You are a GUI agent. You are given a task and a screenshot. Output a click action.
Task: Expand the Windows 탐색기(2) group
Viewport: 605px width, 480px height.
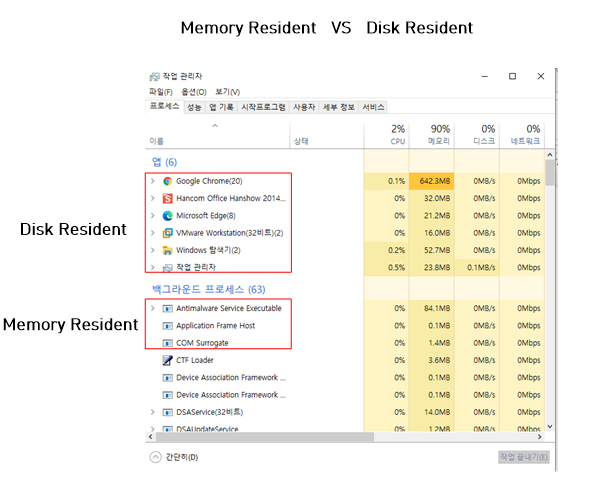click(x=152, y=250)
